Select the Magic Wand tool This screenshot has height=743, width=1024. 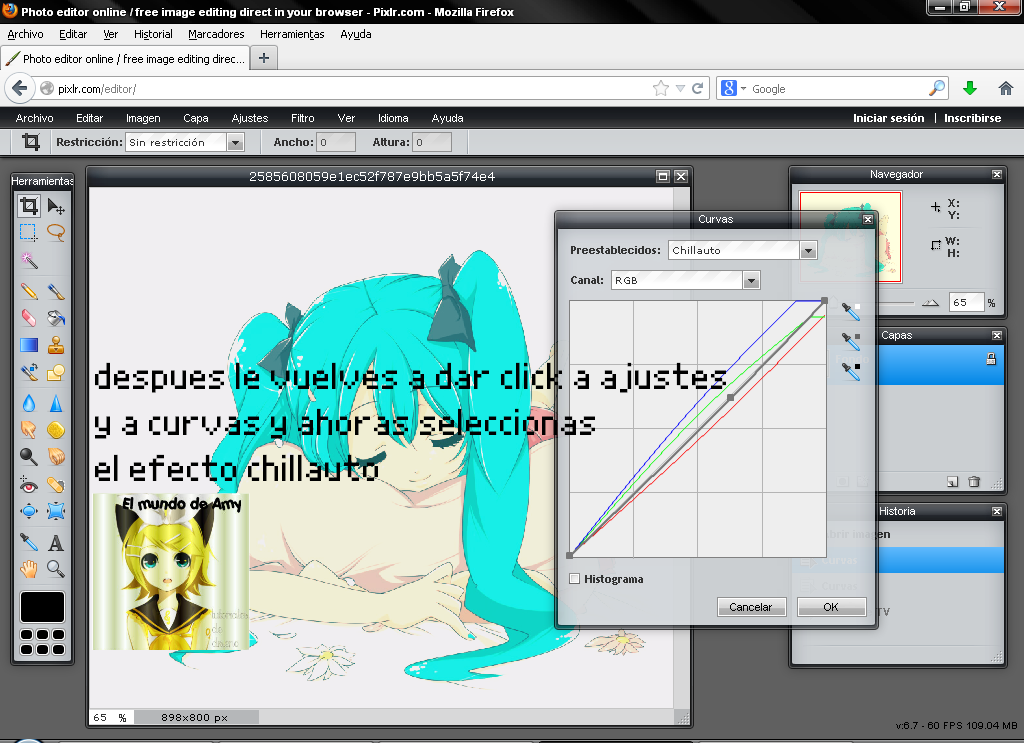tap(29, 261)
